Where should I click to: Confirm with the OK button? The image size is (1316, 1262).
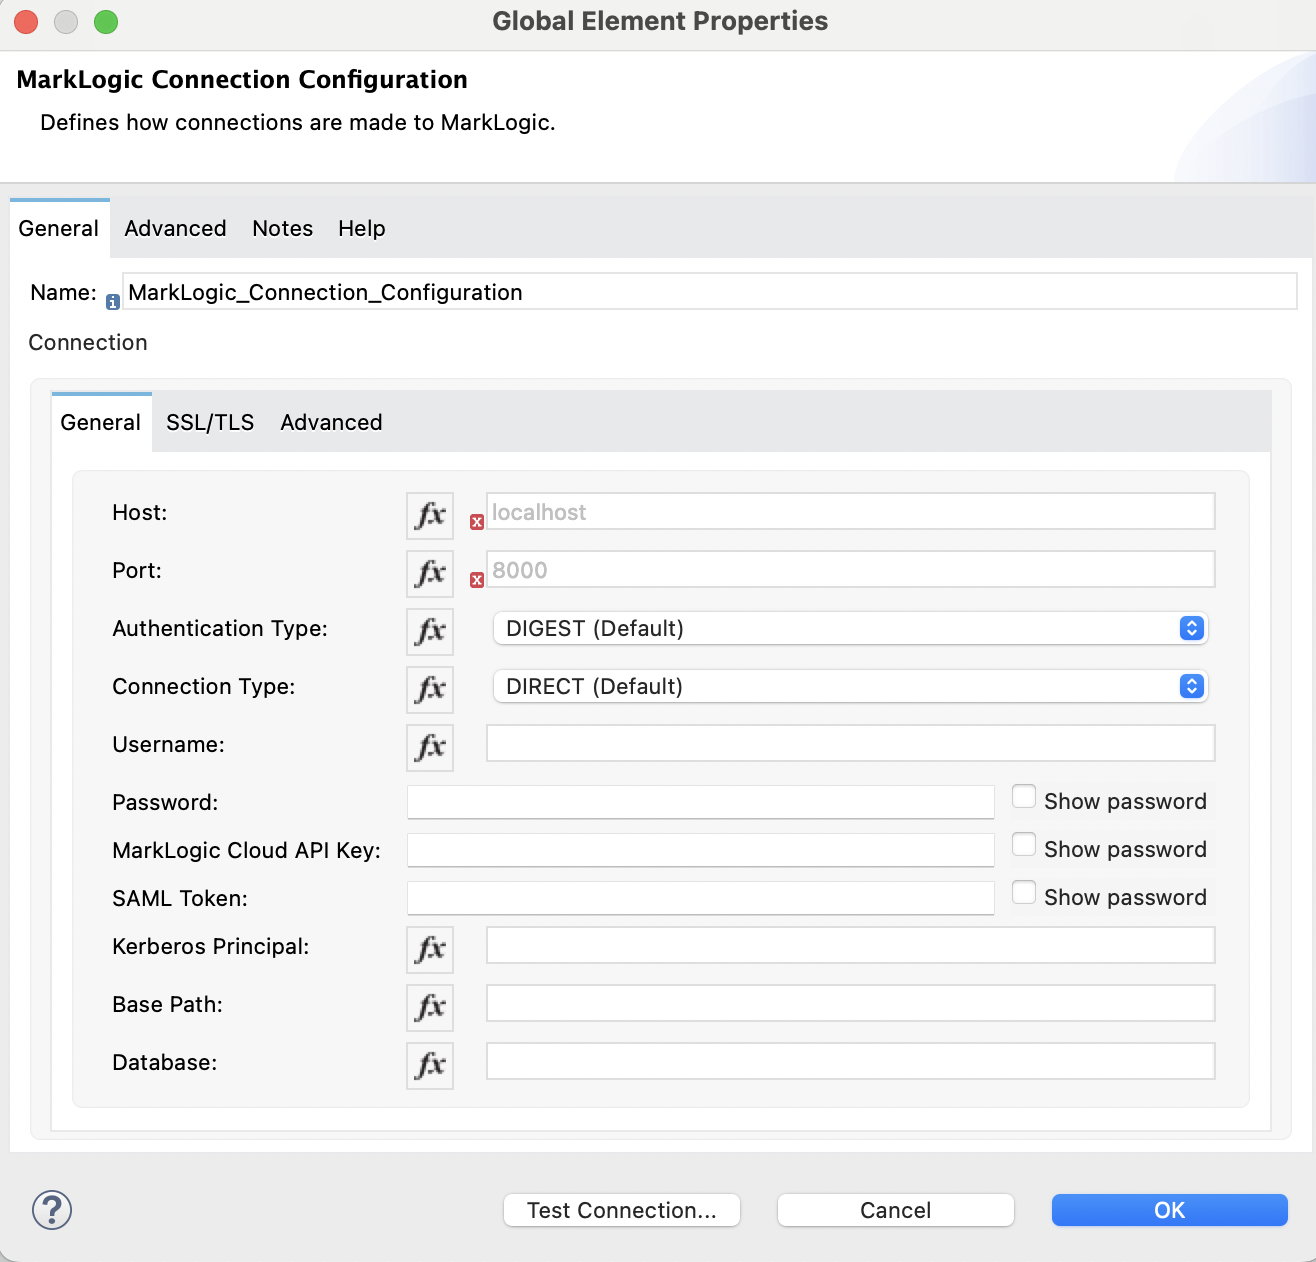(1169, 1210)
